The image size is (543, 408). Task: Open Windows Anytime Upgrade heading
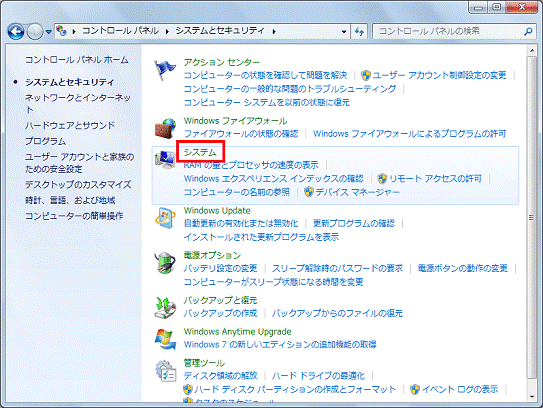(238, 331)
